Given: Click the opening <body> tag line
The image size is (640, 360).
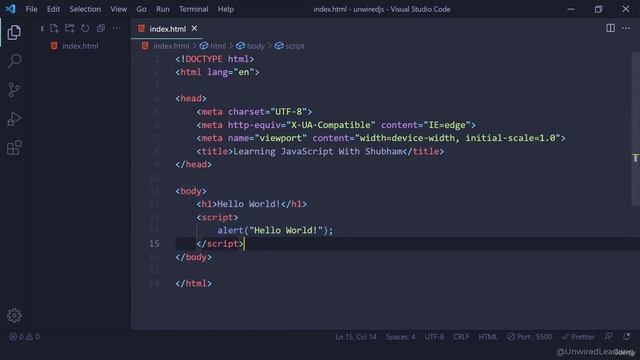Looking at the screenshot, I should [191, 191].
